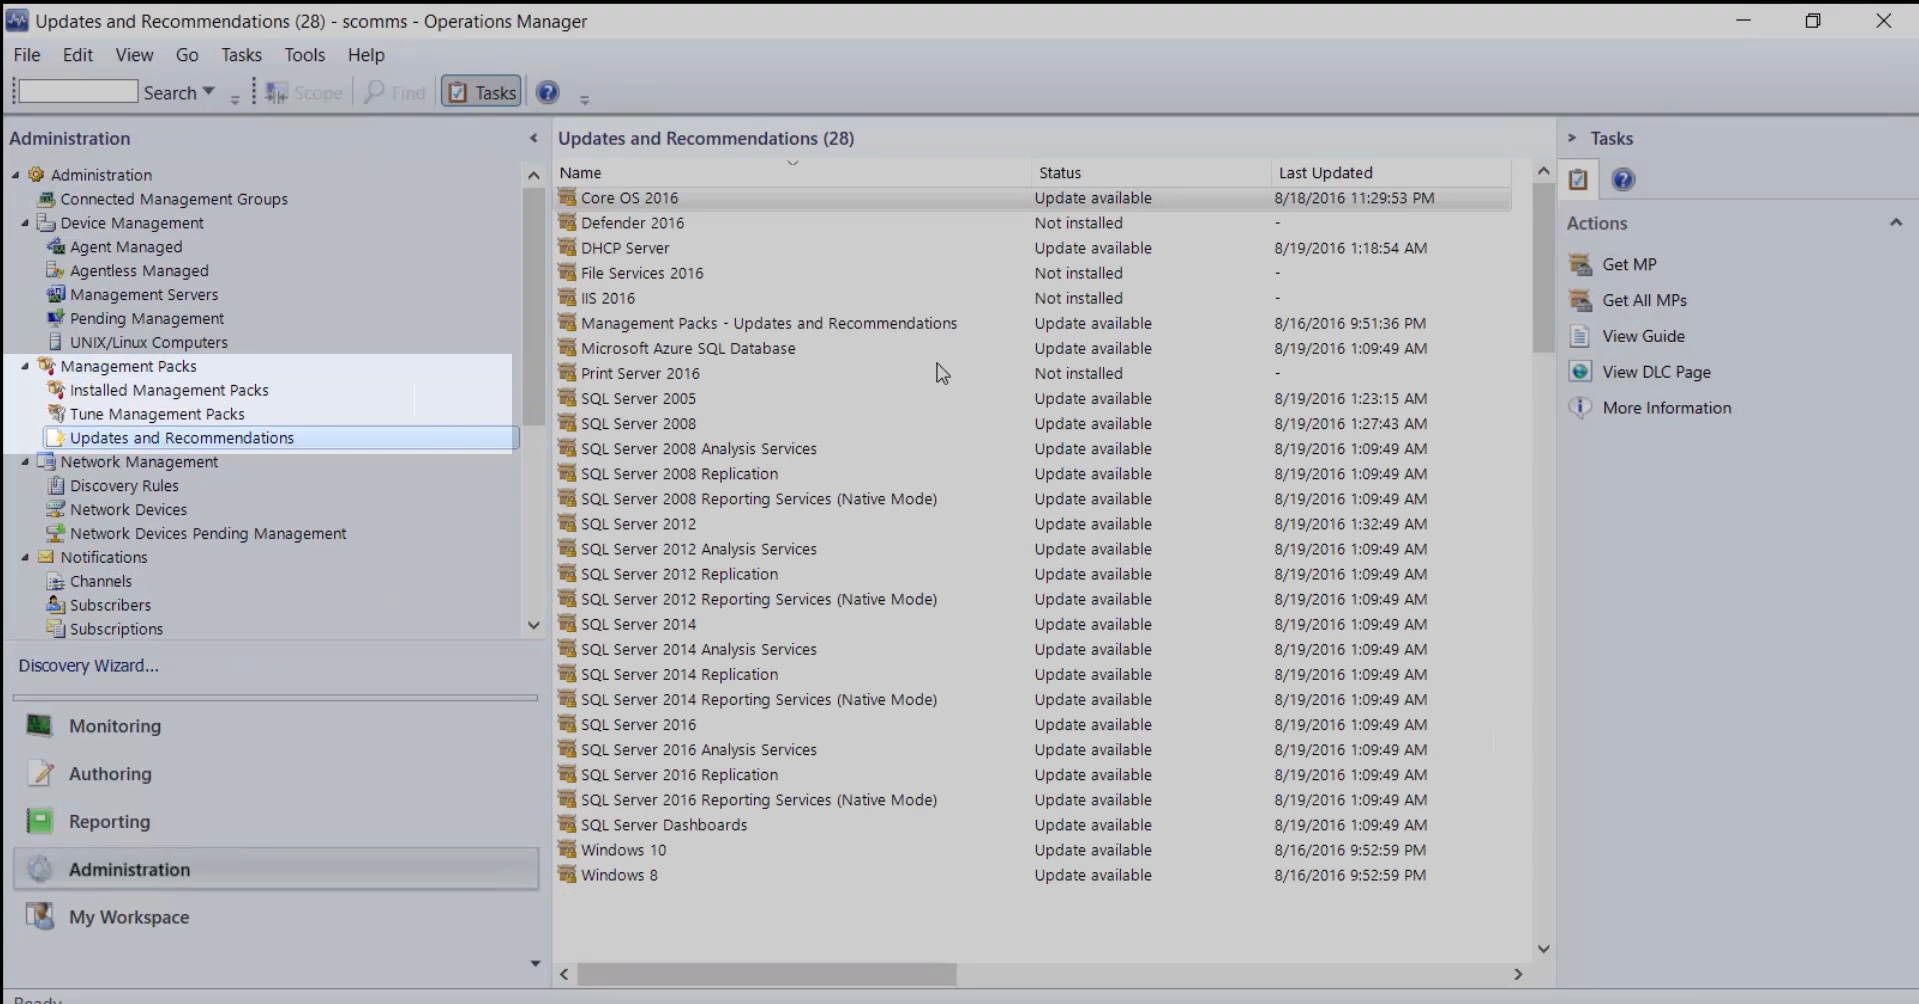Click the help icon in Tasks pane
Viewport: 1919px width, 1004px height.
pos(1623,180)
